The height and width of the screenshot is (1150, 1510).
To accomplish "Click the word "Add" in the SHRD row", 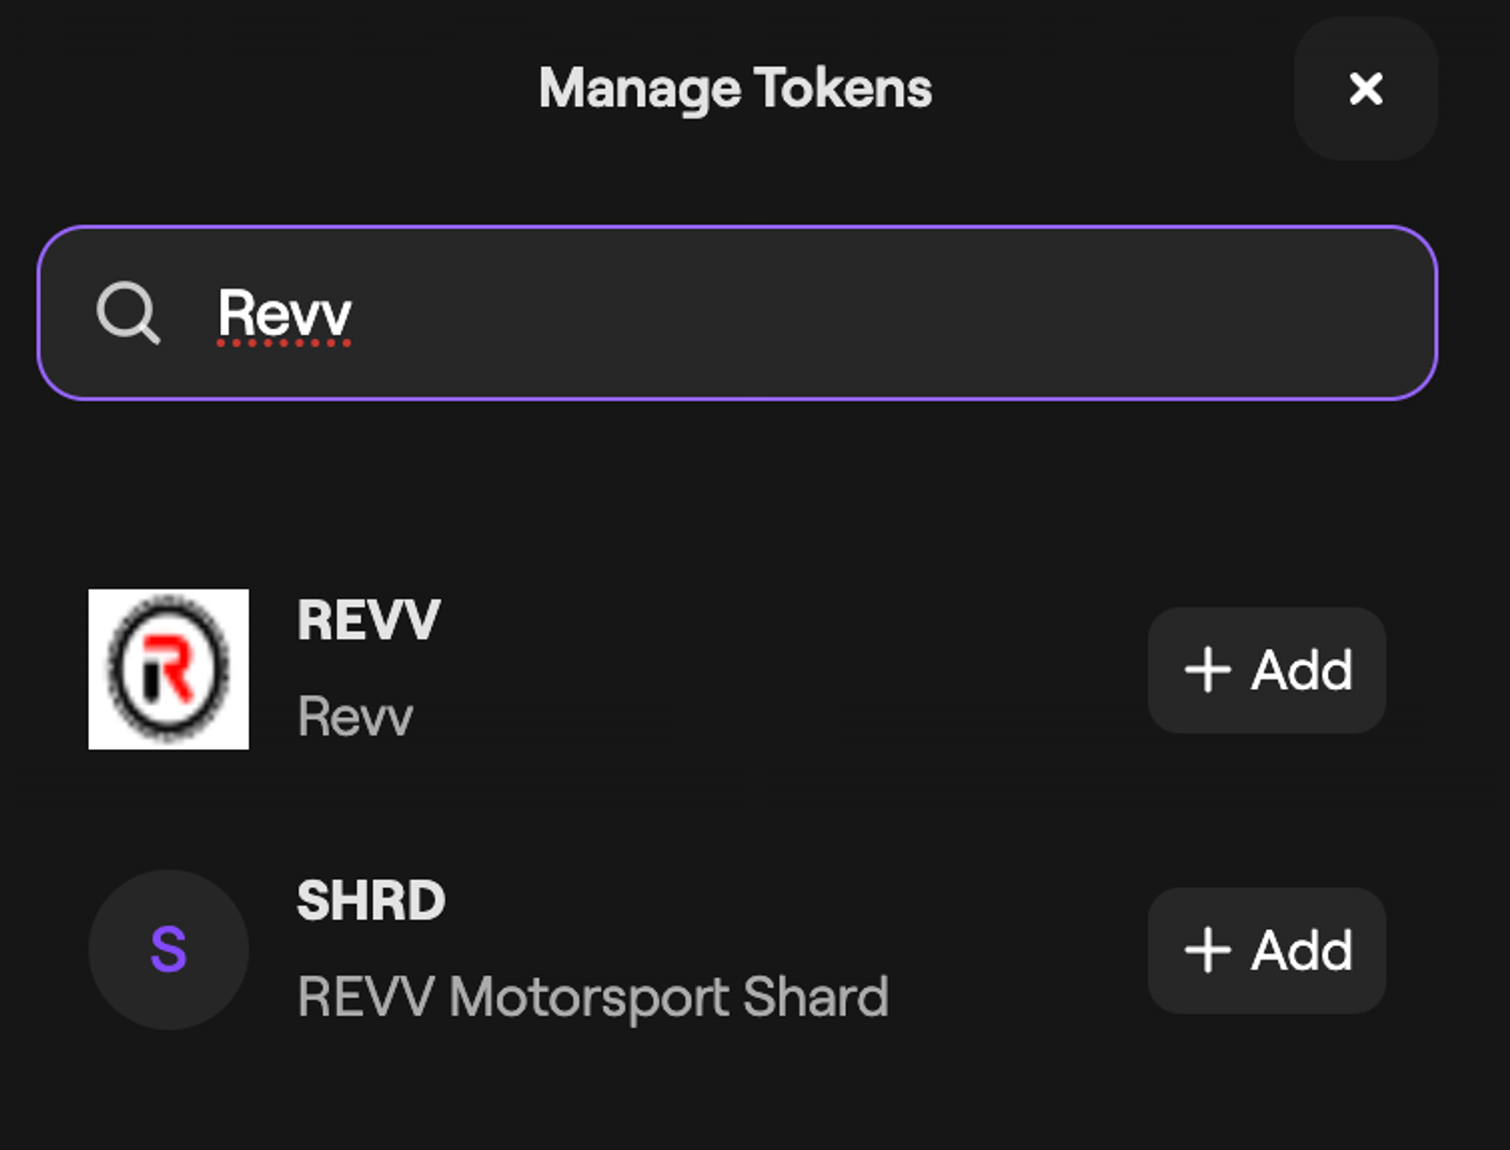I will [1301, 950].
